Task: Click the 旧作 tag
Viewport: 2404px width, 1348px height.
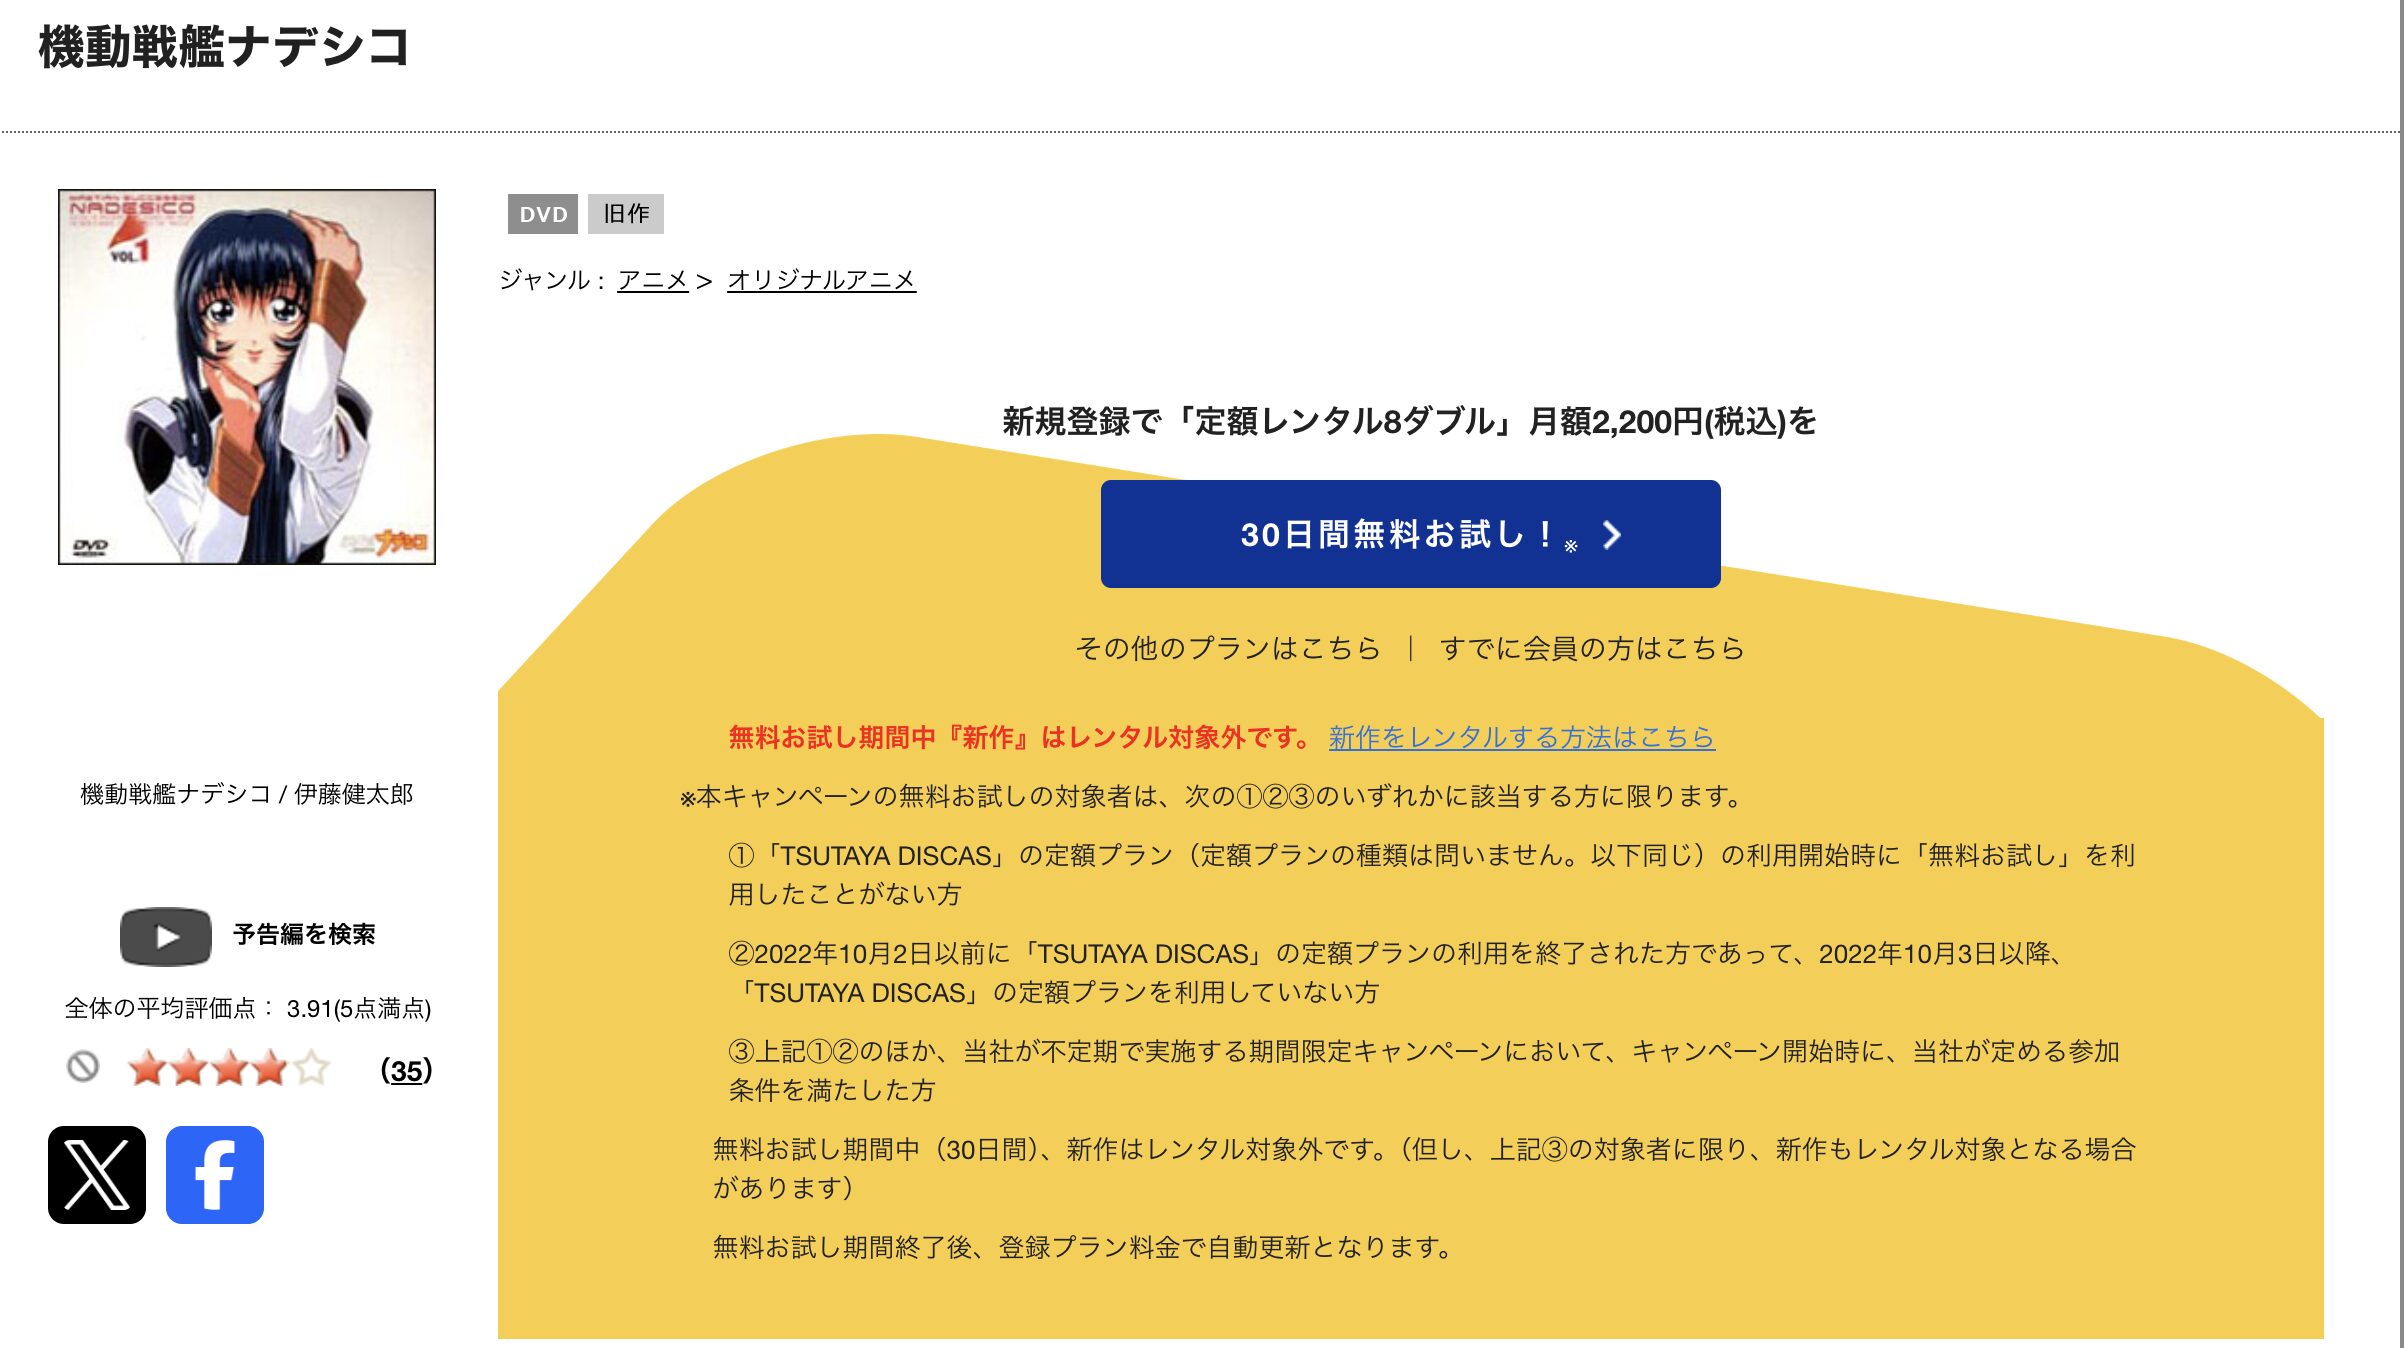Action: pos(626,214)
